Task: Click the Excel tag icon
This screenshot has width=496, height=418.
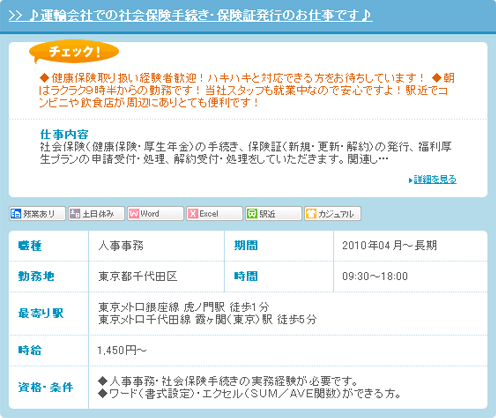Action: pos(193,214)
